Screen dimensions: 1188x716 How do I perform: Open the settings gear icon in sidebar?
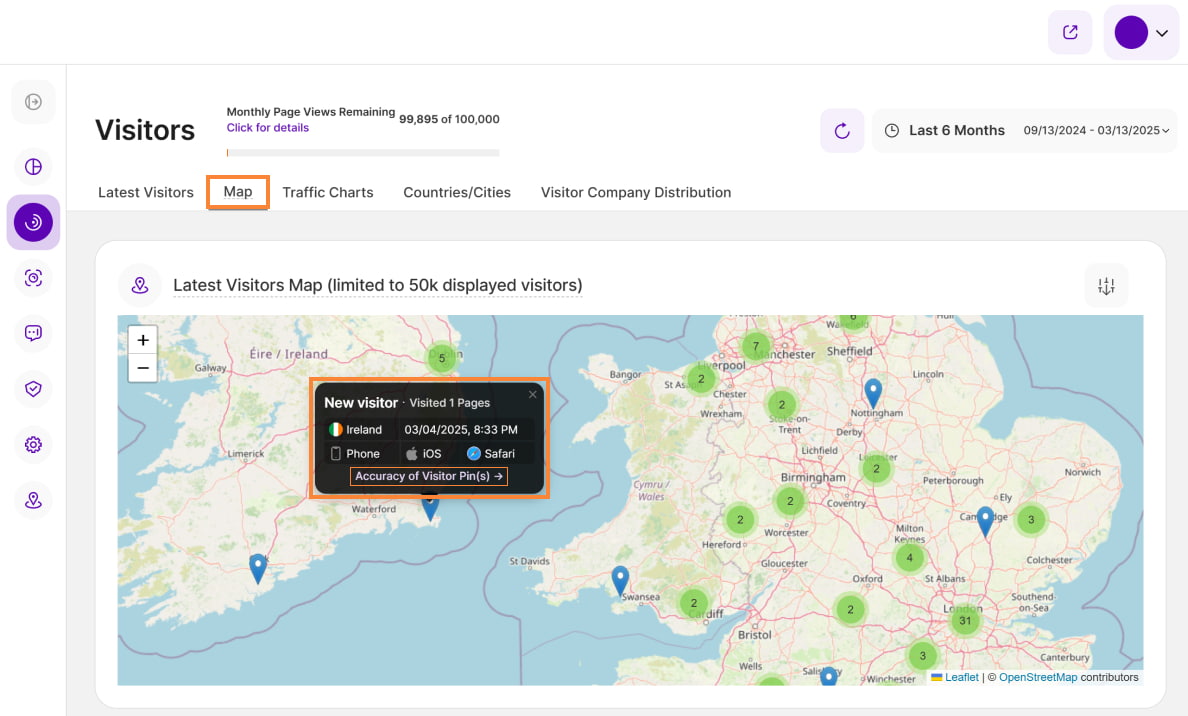33,444
